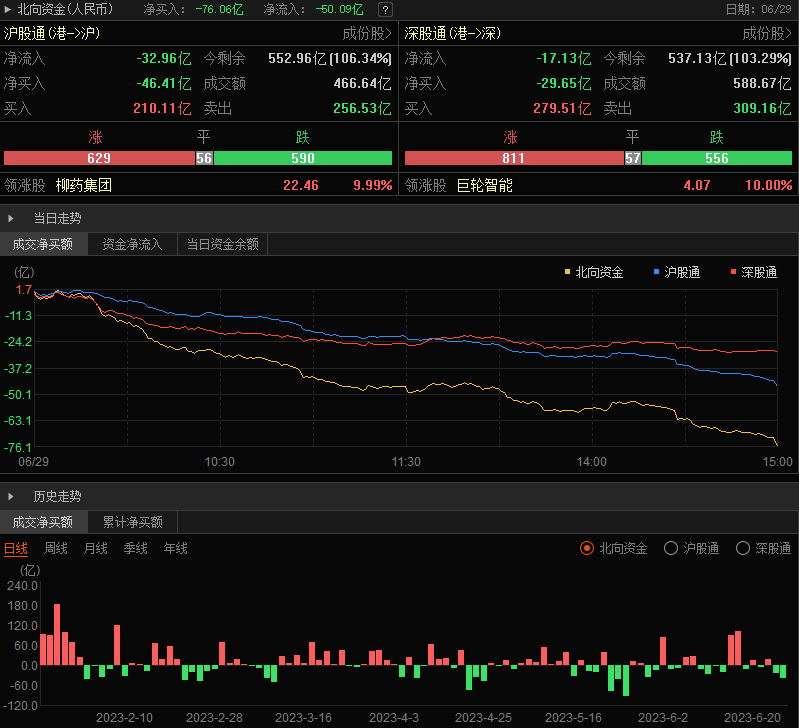
Task: Collapse the 当日走势 section arrow
Action: point(11,217)
